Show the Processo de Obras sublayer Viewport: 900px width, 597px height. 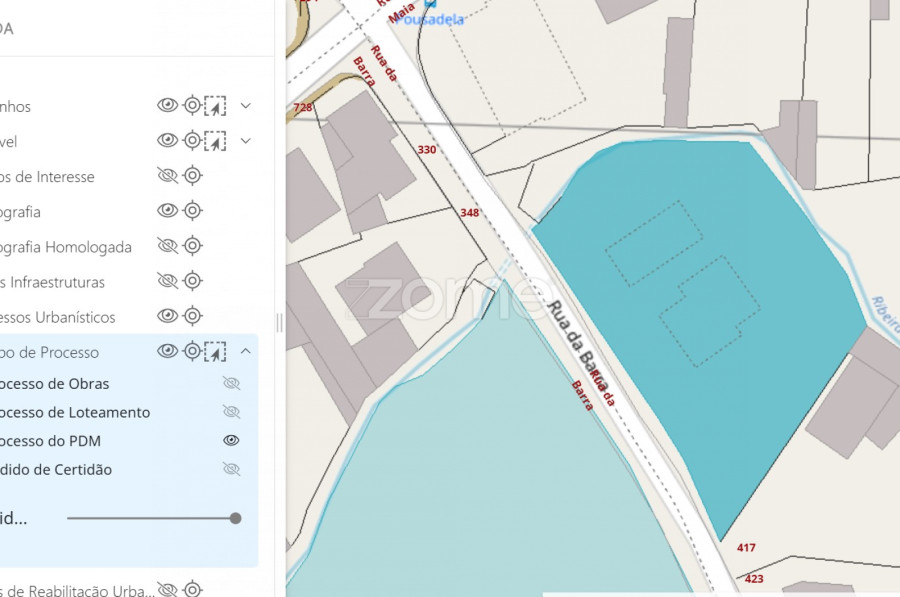pos(231,383)
